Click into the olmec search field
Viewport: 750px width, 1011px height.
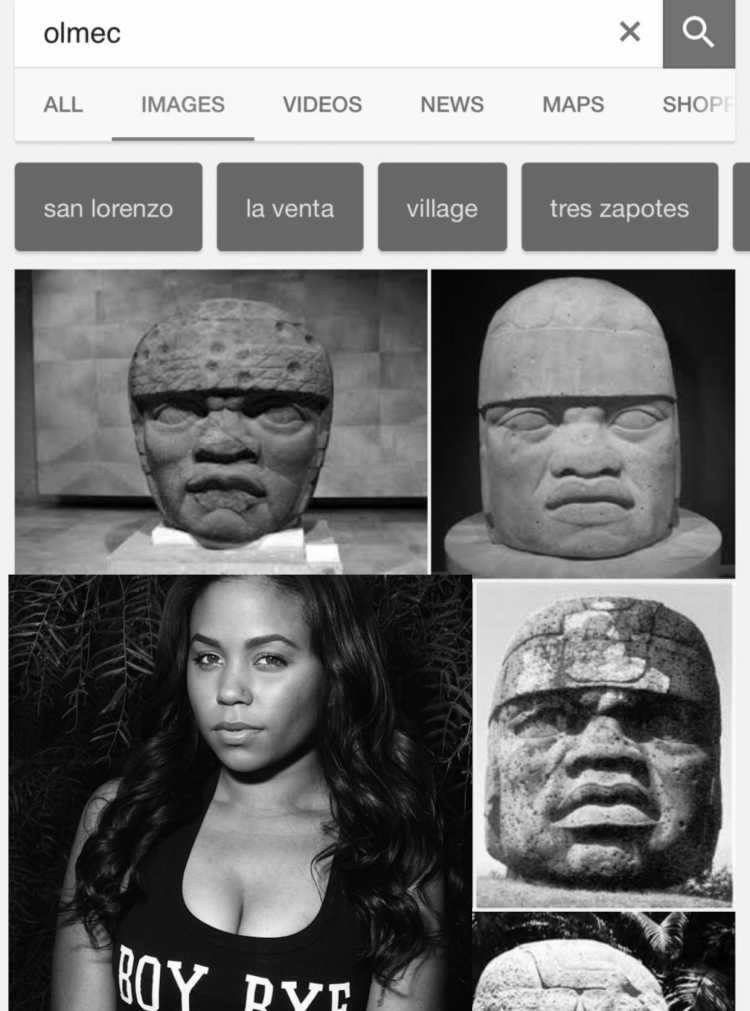click(310, 33)
